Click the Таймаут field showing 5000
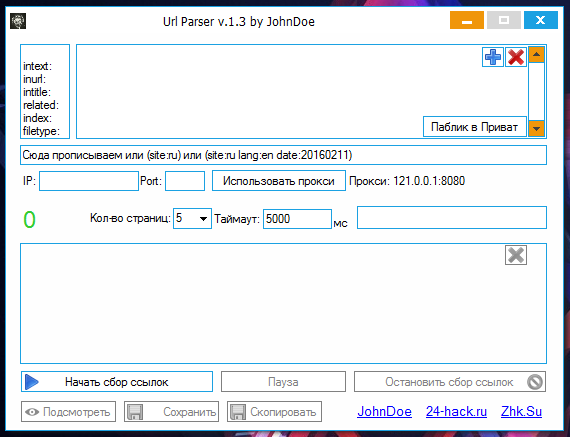 (x=297, y=219)
